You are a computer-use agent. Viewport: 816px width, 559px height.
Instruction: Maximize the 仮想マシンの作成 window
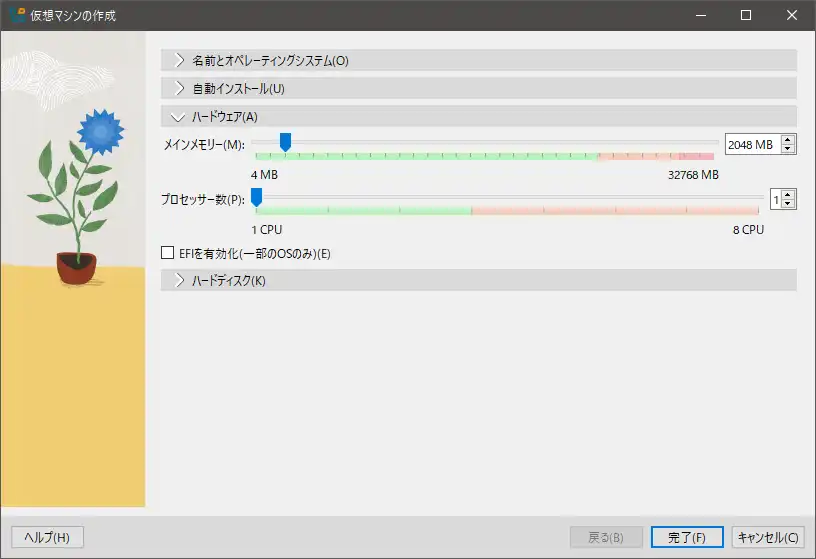point(745,15)
